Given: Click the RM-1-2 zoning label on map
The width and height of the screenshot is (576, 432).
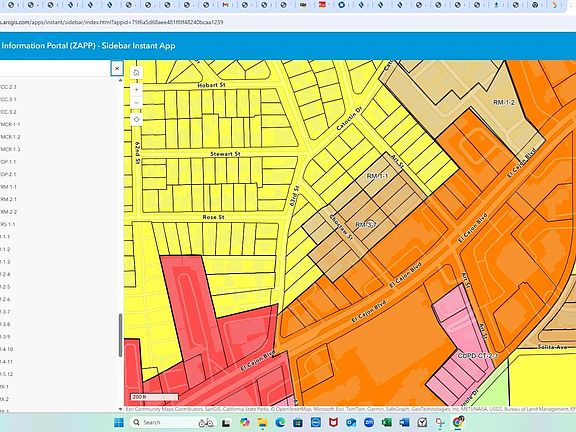Looking at the screenshot, I should coord(504,102).
